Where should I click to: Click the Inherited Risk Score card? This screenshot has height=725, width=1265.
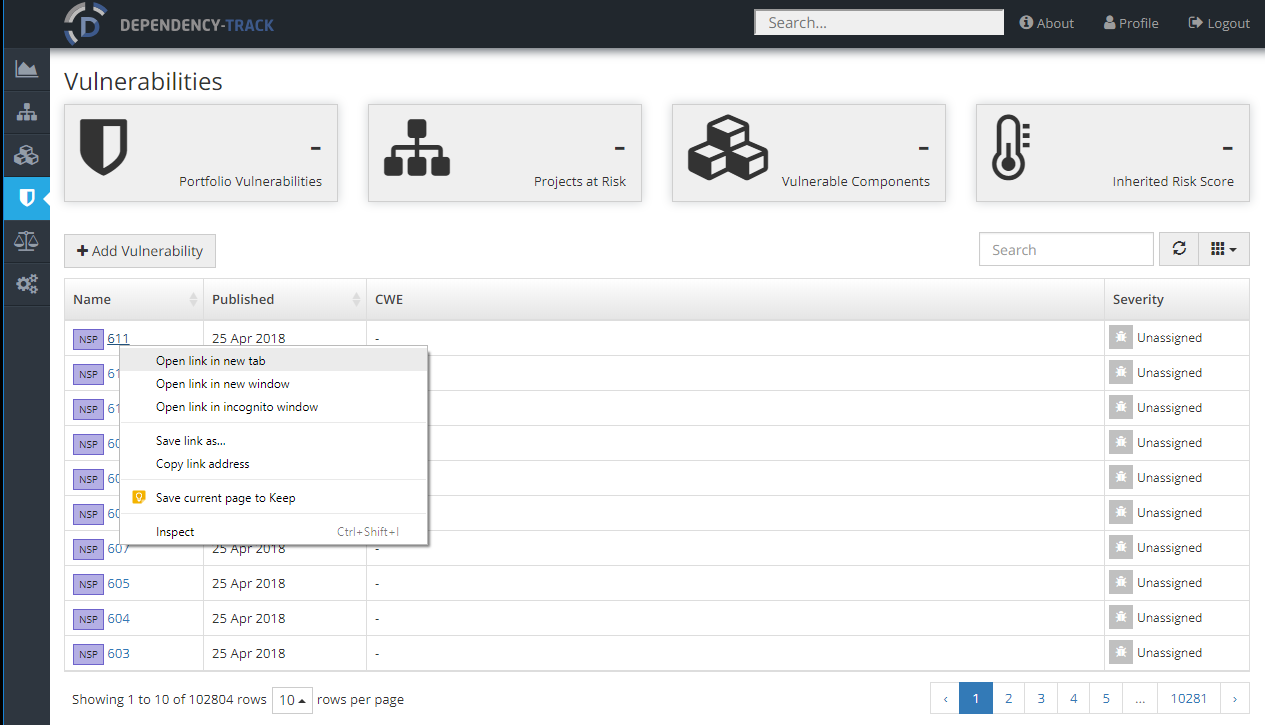(1113, 153)
